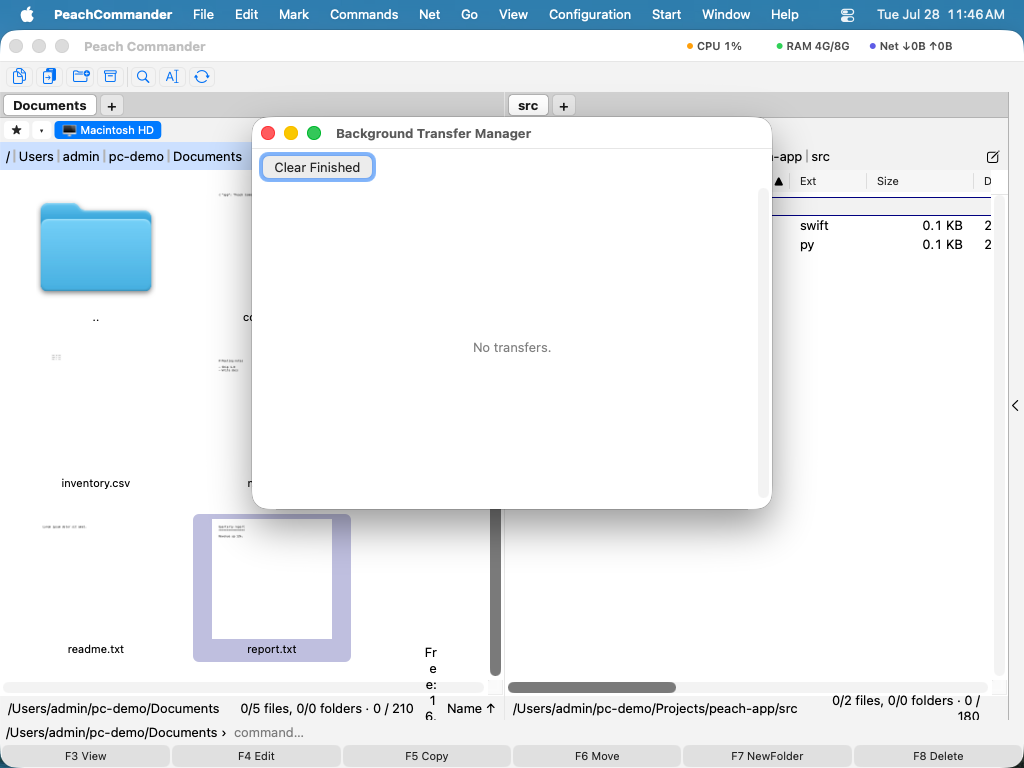Add a new tab in the right panel
The height and width of the screenshot is (768, 1024).
coord(564,106)
